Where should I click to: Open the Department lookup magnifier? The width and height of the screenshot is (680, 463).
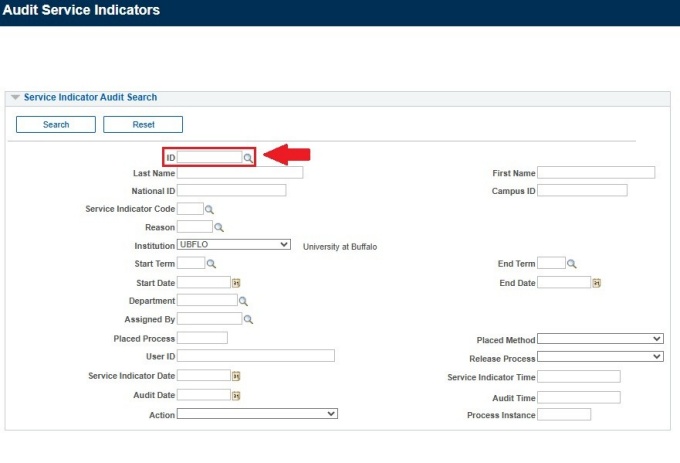click(x=243, y=301)
